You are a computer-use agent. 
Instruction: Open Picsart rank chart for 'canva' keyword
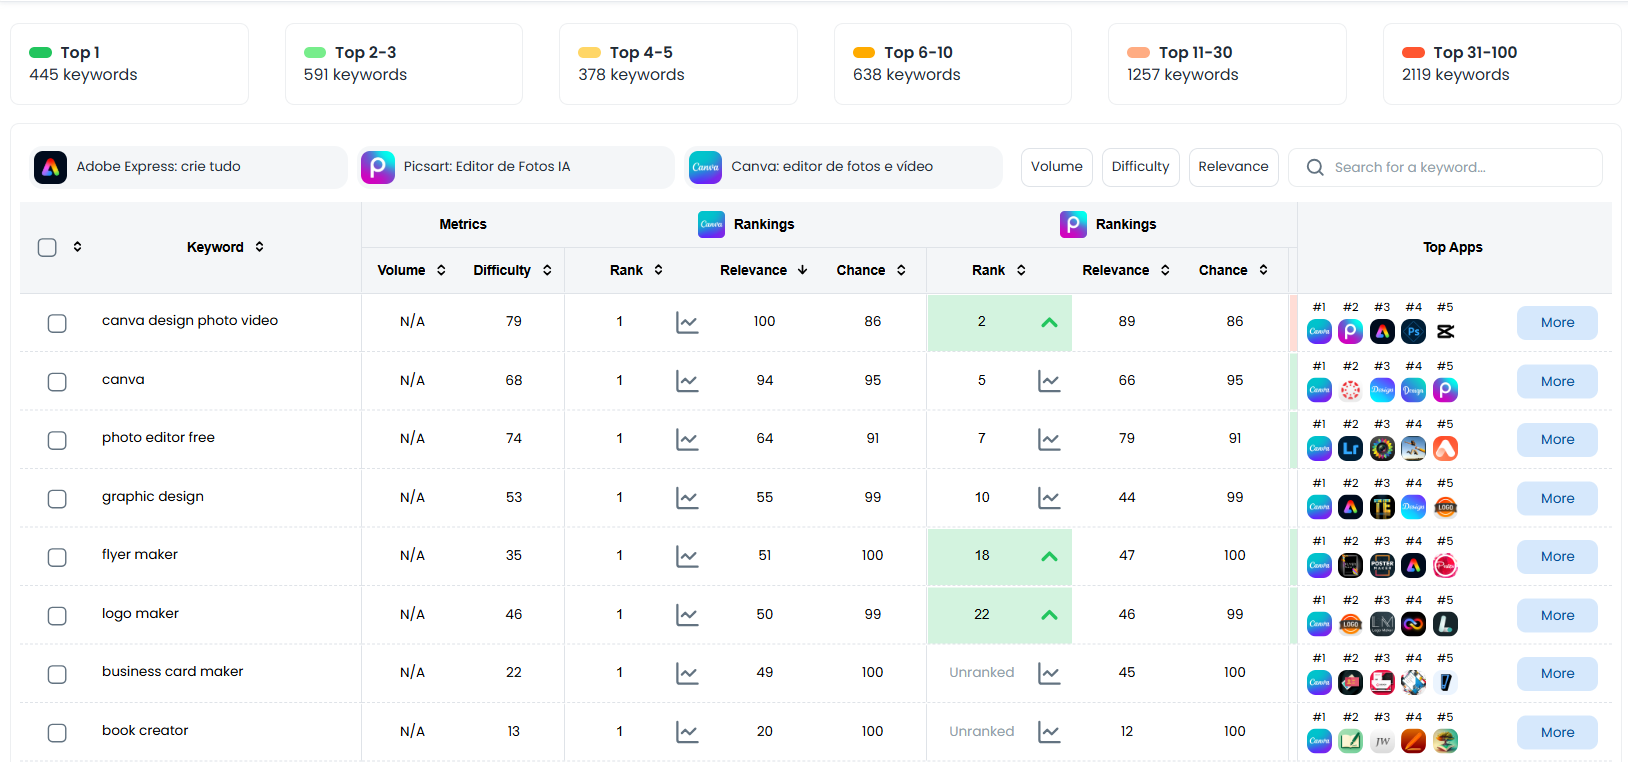tap(1049, 381)
